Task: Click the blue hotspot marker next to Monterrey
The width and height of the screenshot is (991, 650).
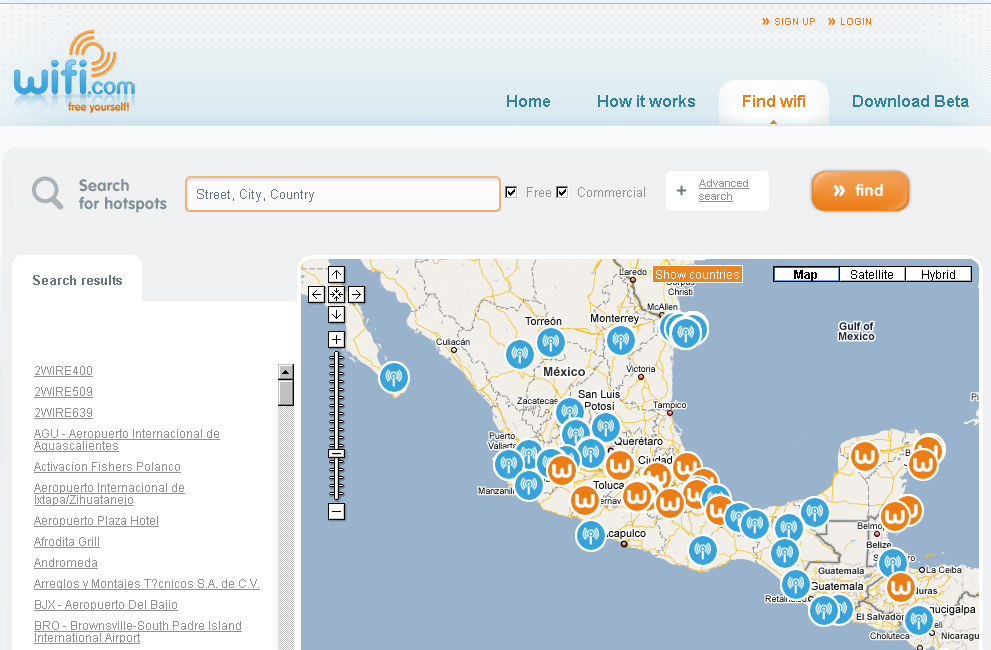Action: [621, 340]
